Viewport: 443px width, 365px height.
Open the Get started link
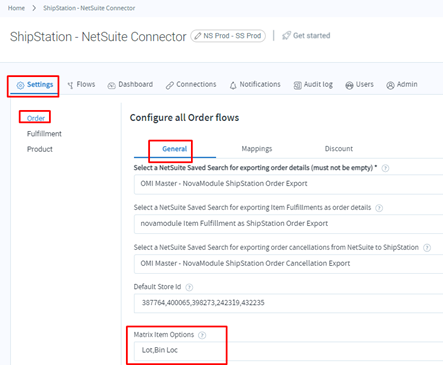click(306, 36)
